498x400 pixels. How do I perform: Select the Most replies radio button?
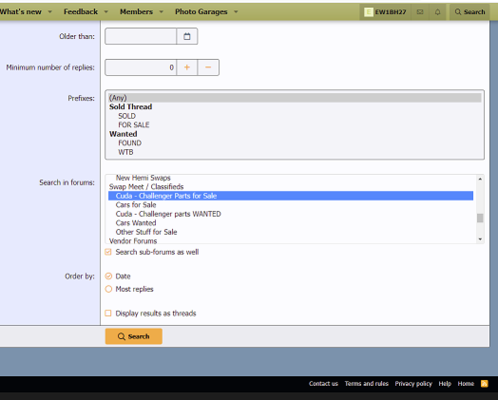[108, 289]
